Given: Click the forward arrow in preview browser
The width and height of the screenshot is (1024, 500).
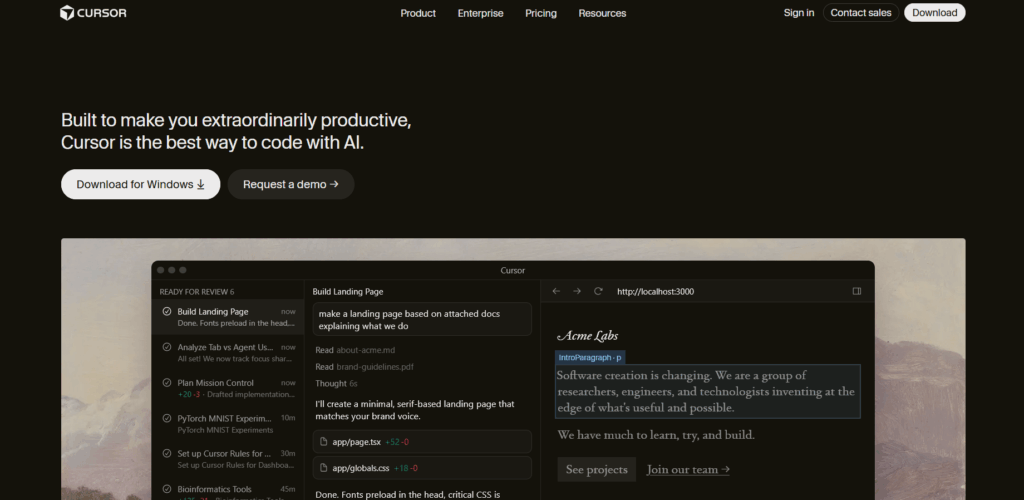Looking at the screenshot, I should pyautogui.click(x=577, y=291).
